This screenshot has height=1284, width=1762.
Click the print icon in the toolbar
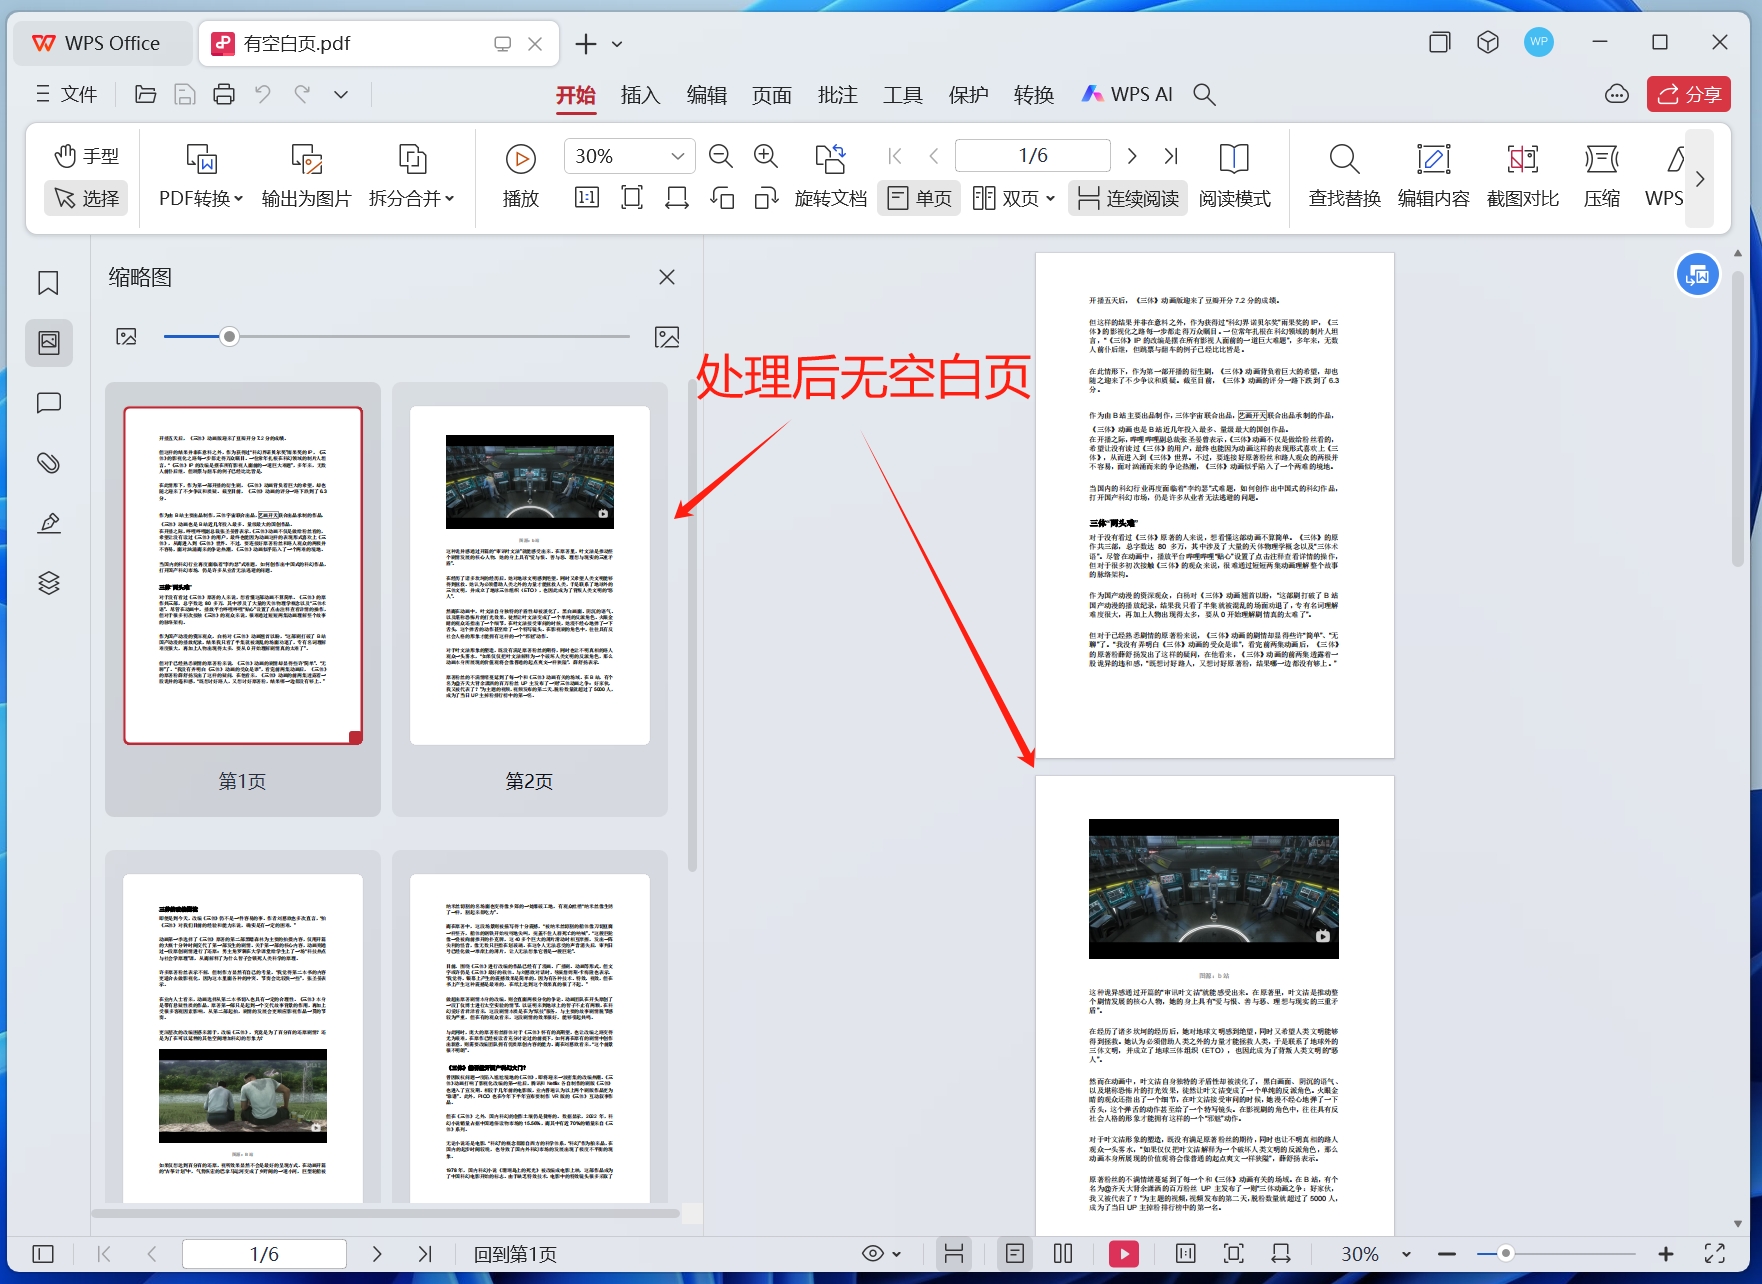(x=224, y=94)
